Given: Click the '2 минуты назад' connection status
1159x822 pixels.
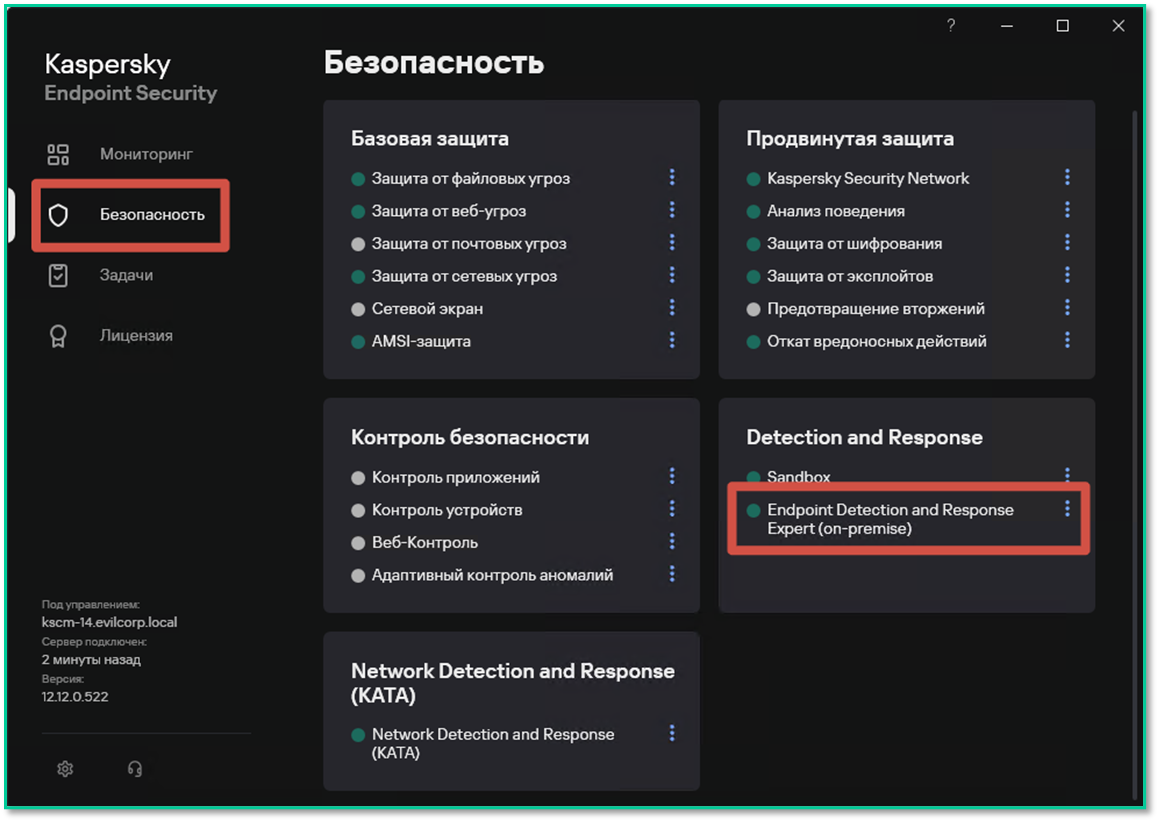Looking at the screenshot, I should (91, 659).
